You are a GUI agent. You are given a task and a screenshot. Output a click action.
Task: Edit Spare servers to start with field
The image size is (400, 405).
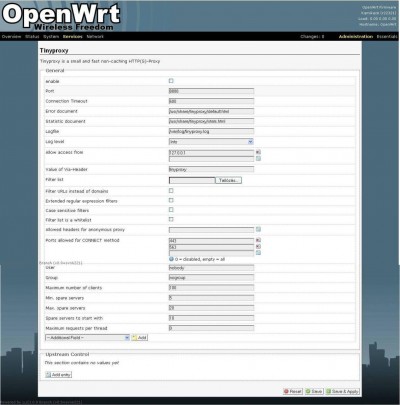coord(211,318)
